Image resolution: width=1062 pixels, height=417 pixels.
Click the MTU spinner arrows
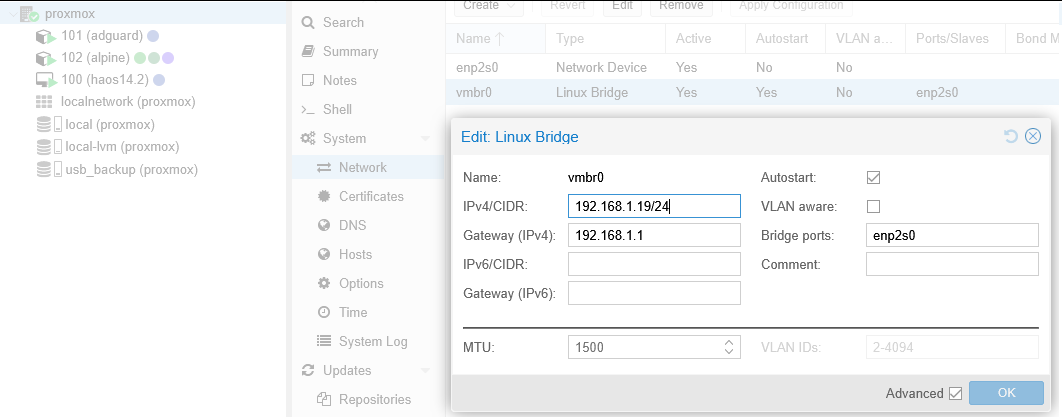click(x=729, y=348)
